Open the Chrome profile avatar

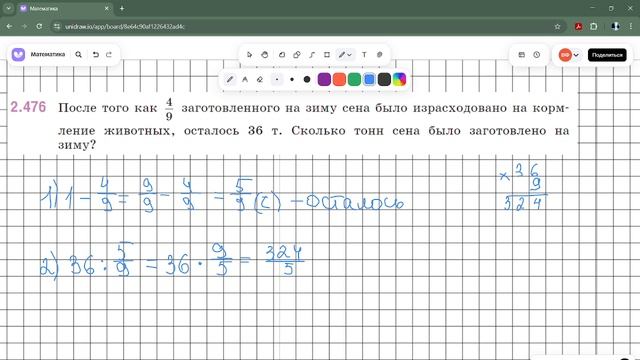point(616,26)
